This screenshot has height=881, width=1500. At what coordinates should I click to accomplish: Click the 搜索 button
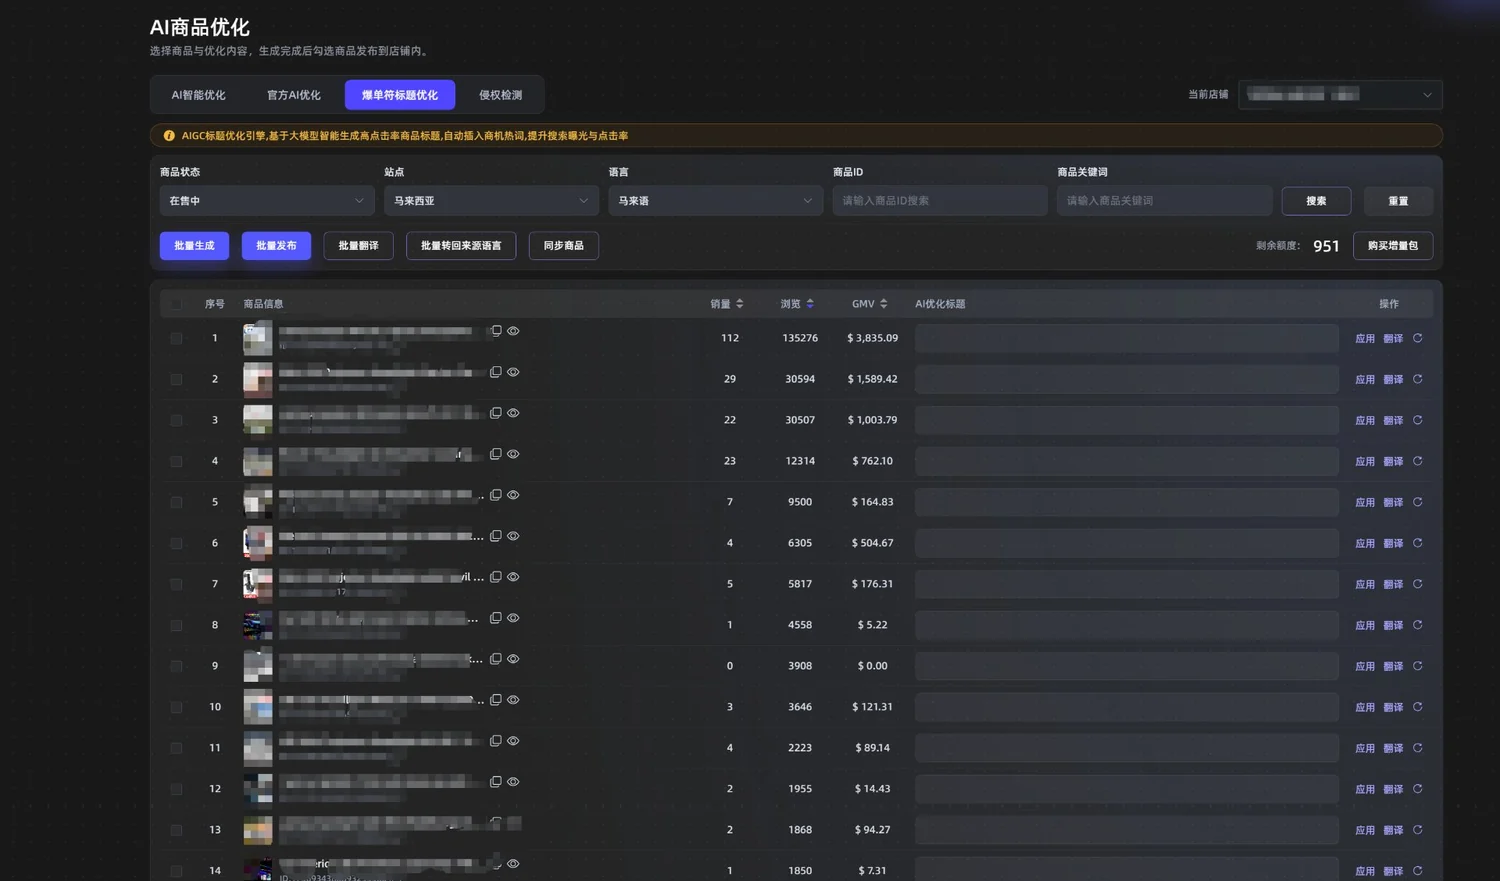coord(1316,201)
